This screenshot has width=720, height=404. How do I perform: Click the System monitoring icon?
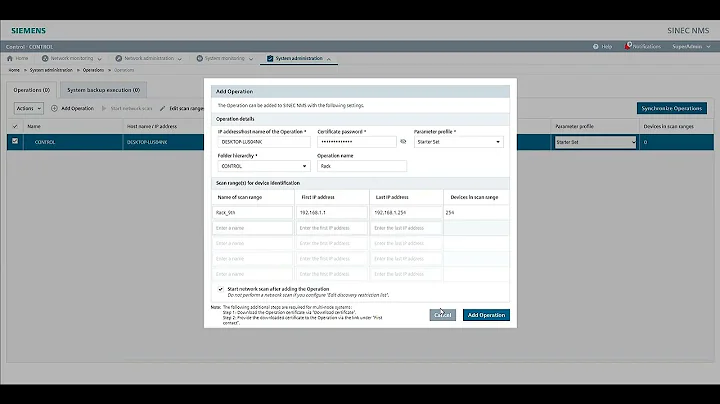click(x=200, y=58)
